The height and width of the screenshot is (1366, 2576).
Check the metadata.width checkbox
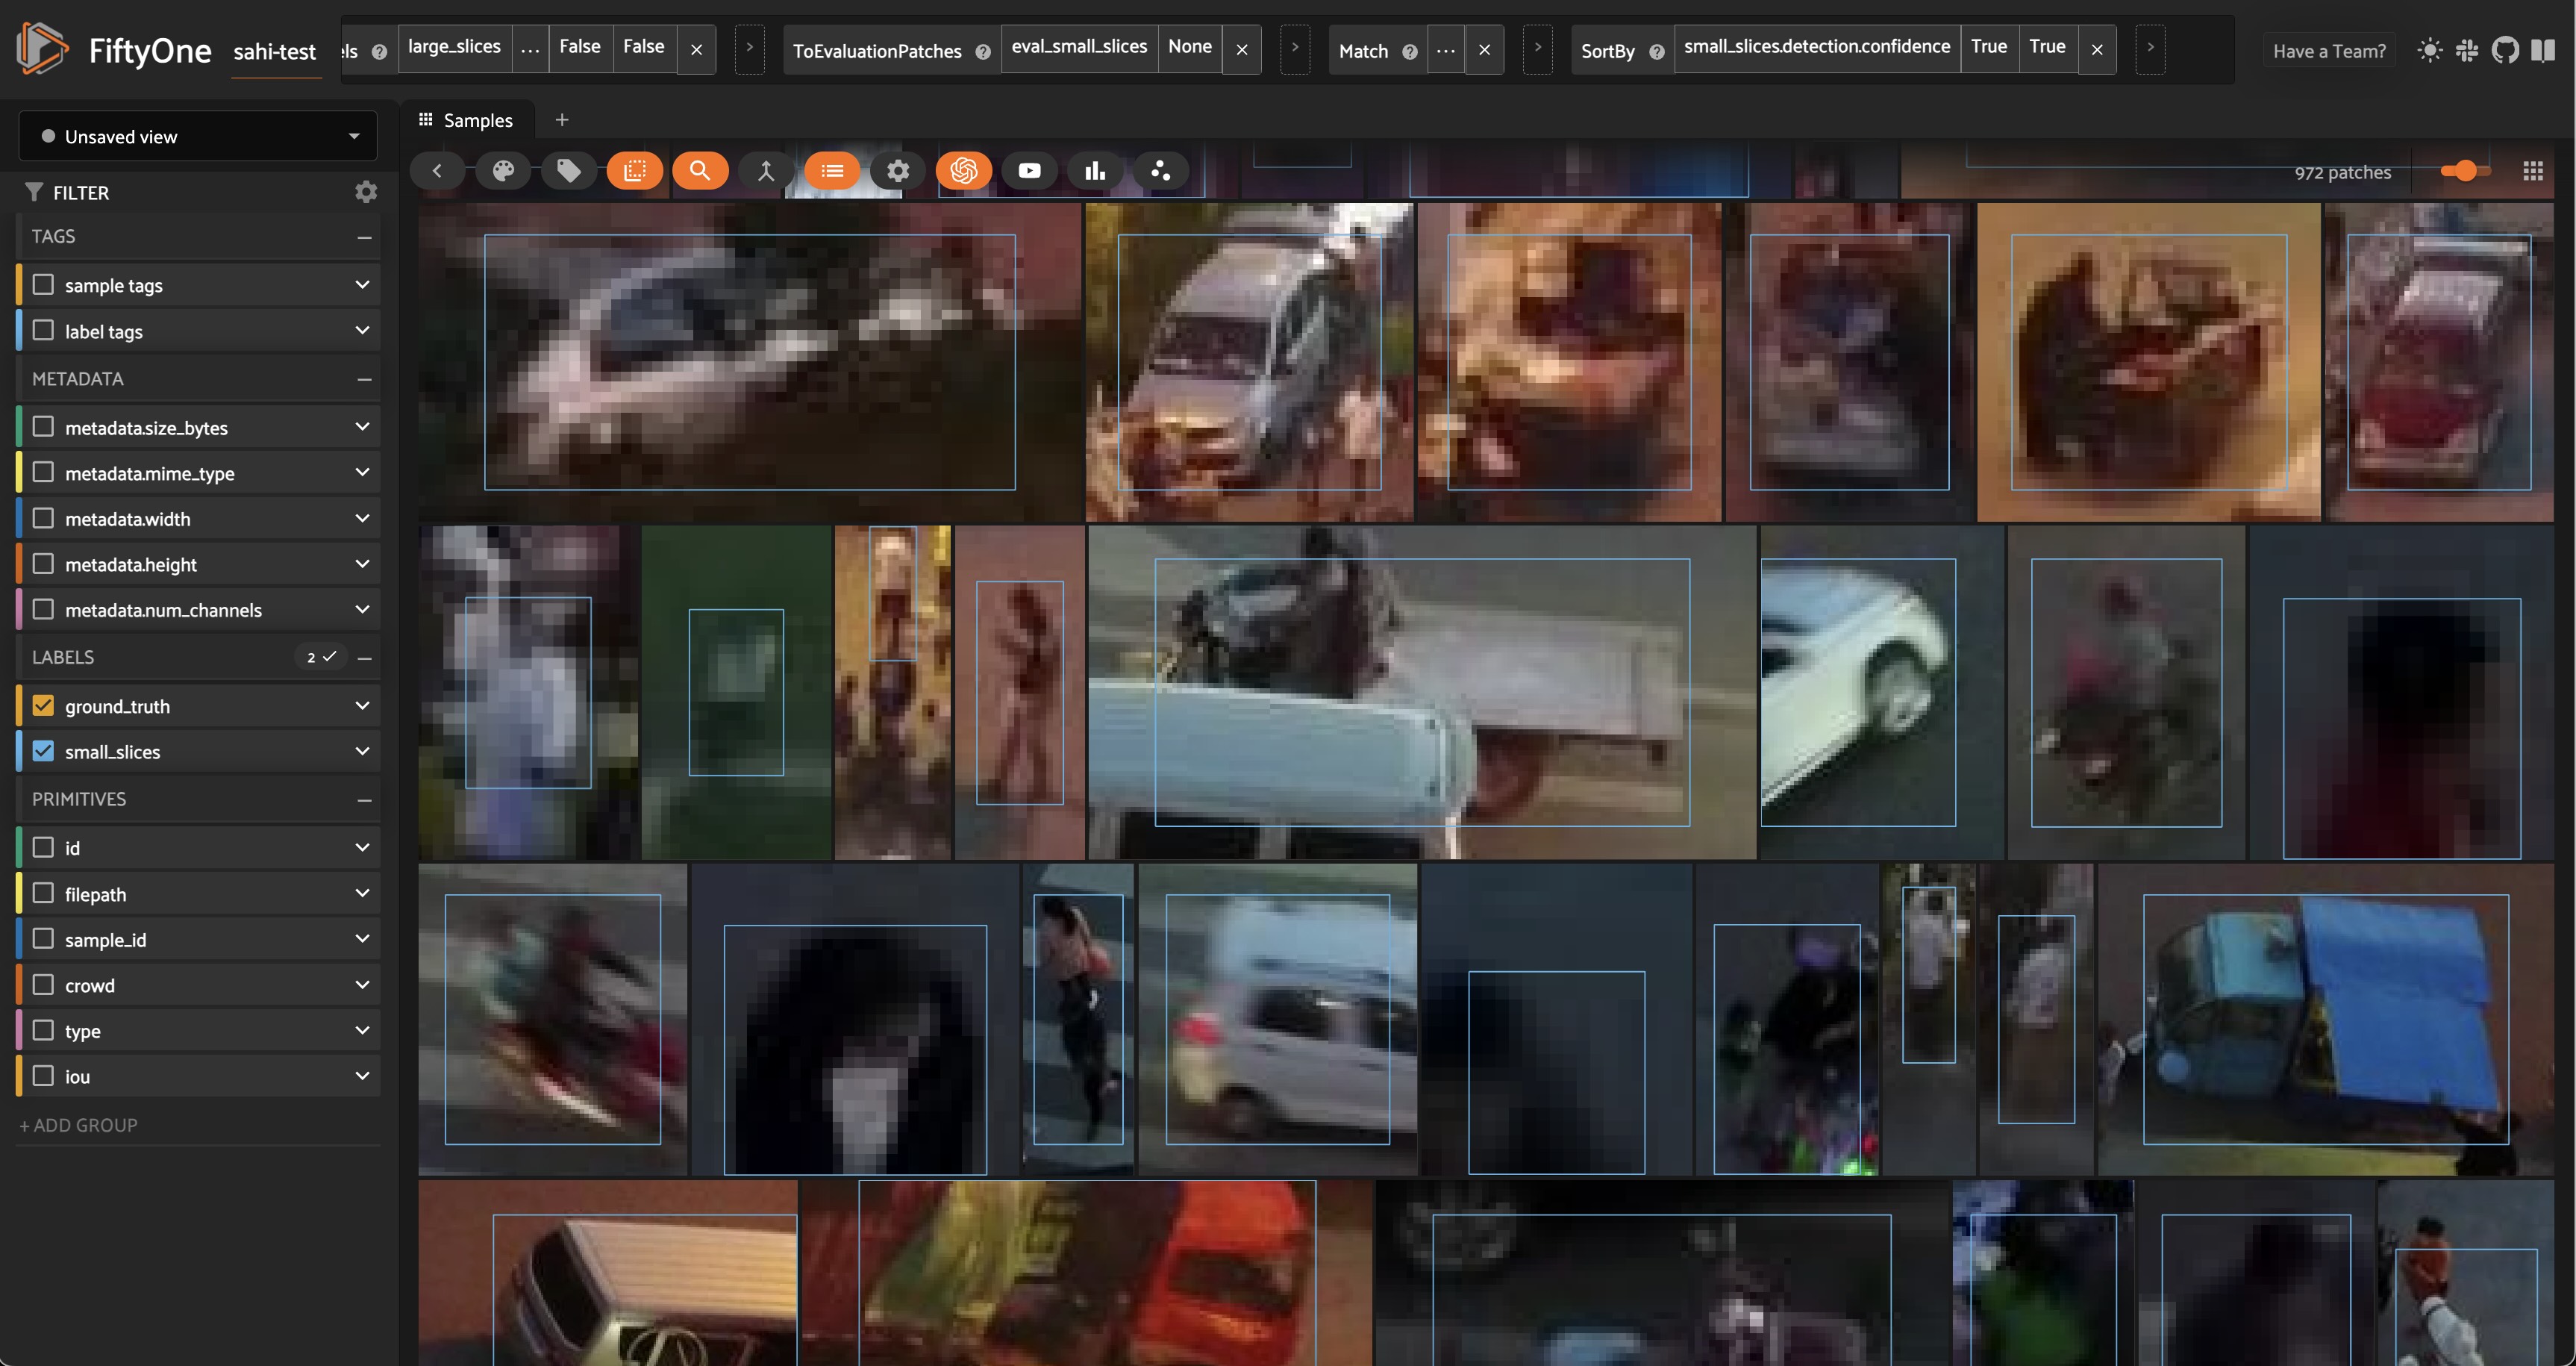[43, 518]
